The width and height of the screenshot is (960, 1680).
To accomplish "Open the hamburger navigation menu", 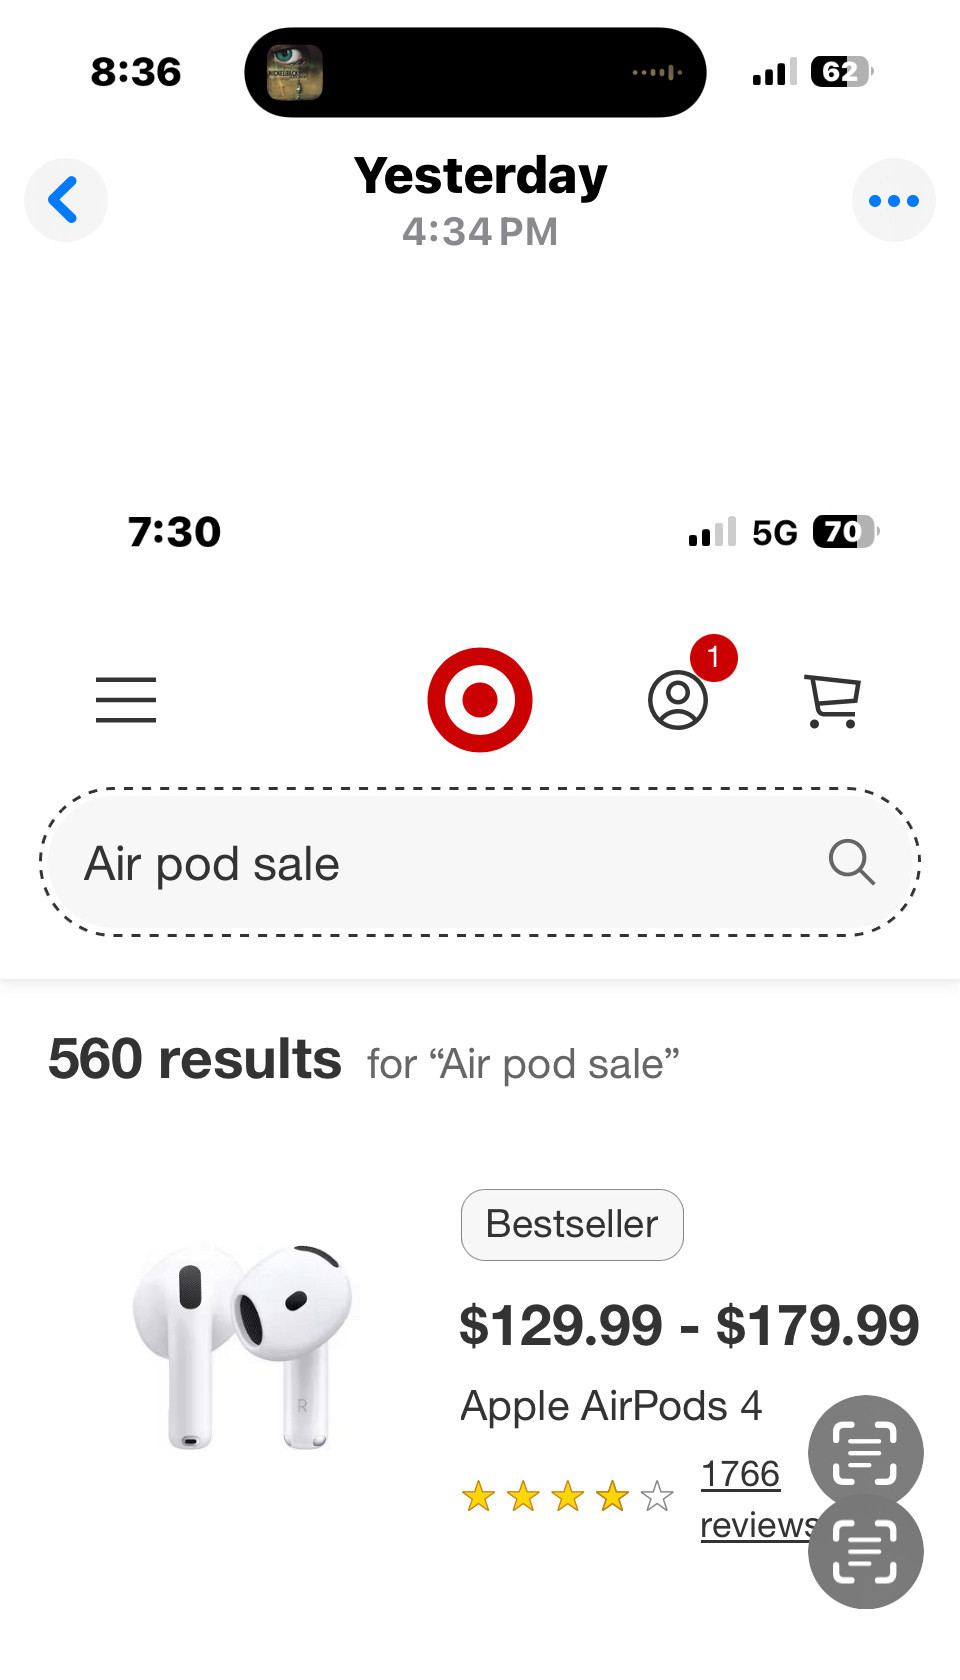I will (126, 700).
